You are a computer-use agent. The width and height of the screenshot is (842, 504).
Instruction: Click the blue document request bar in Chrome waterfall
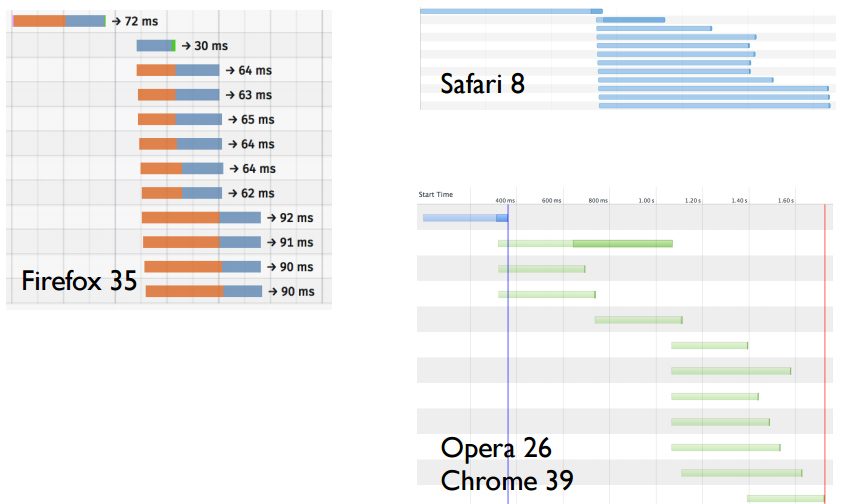click(466, 218)
